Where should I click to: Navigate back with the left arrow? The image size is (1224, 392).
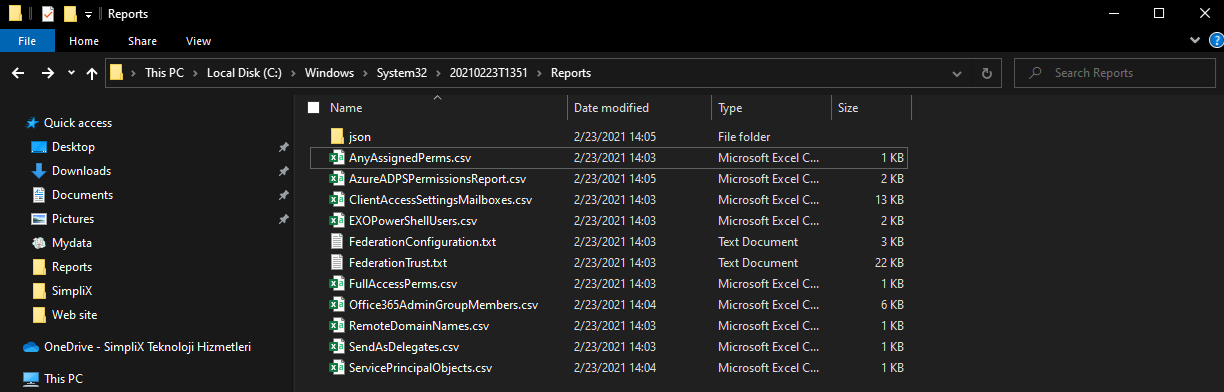pos(18,73)
